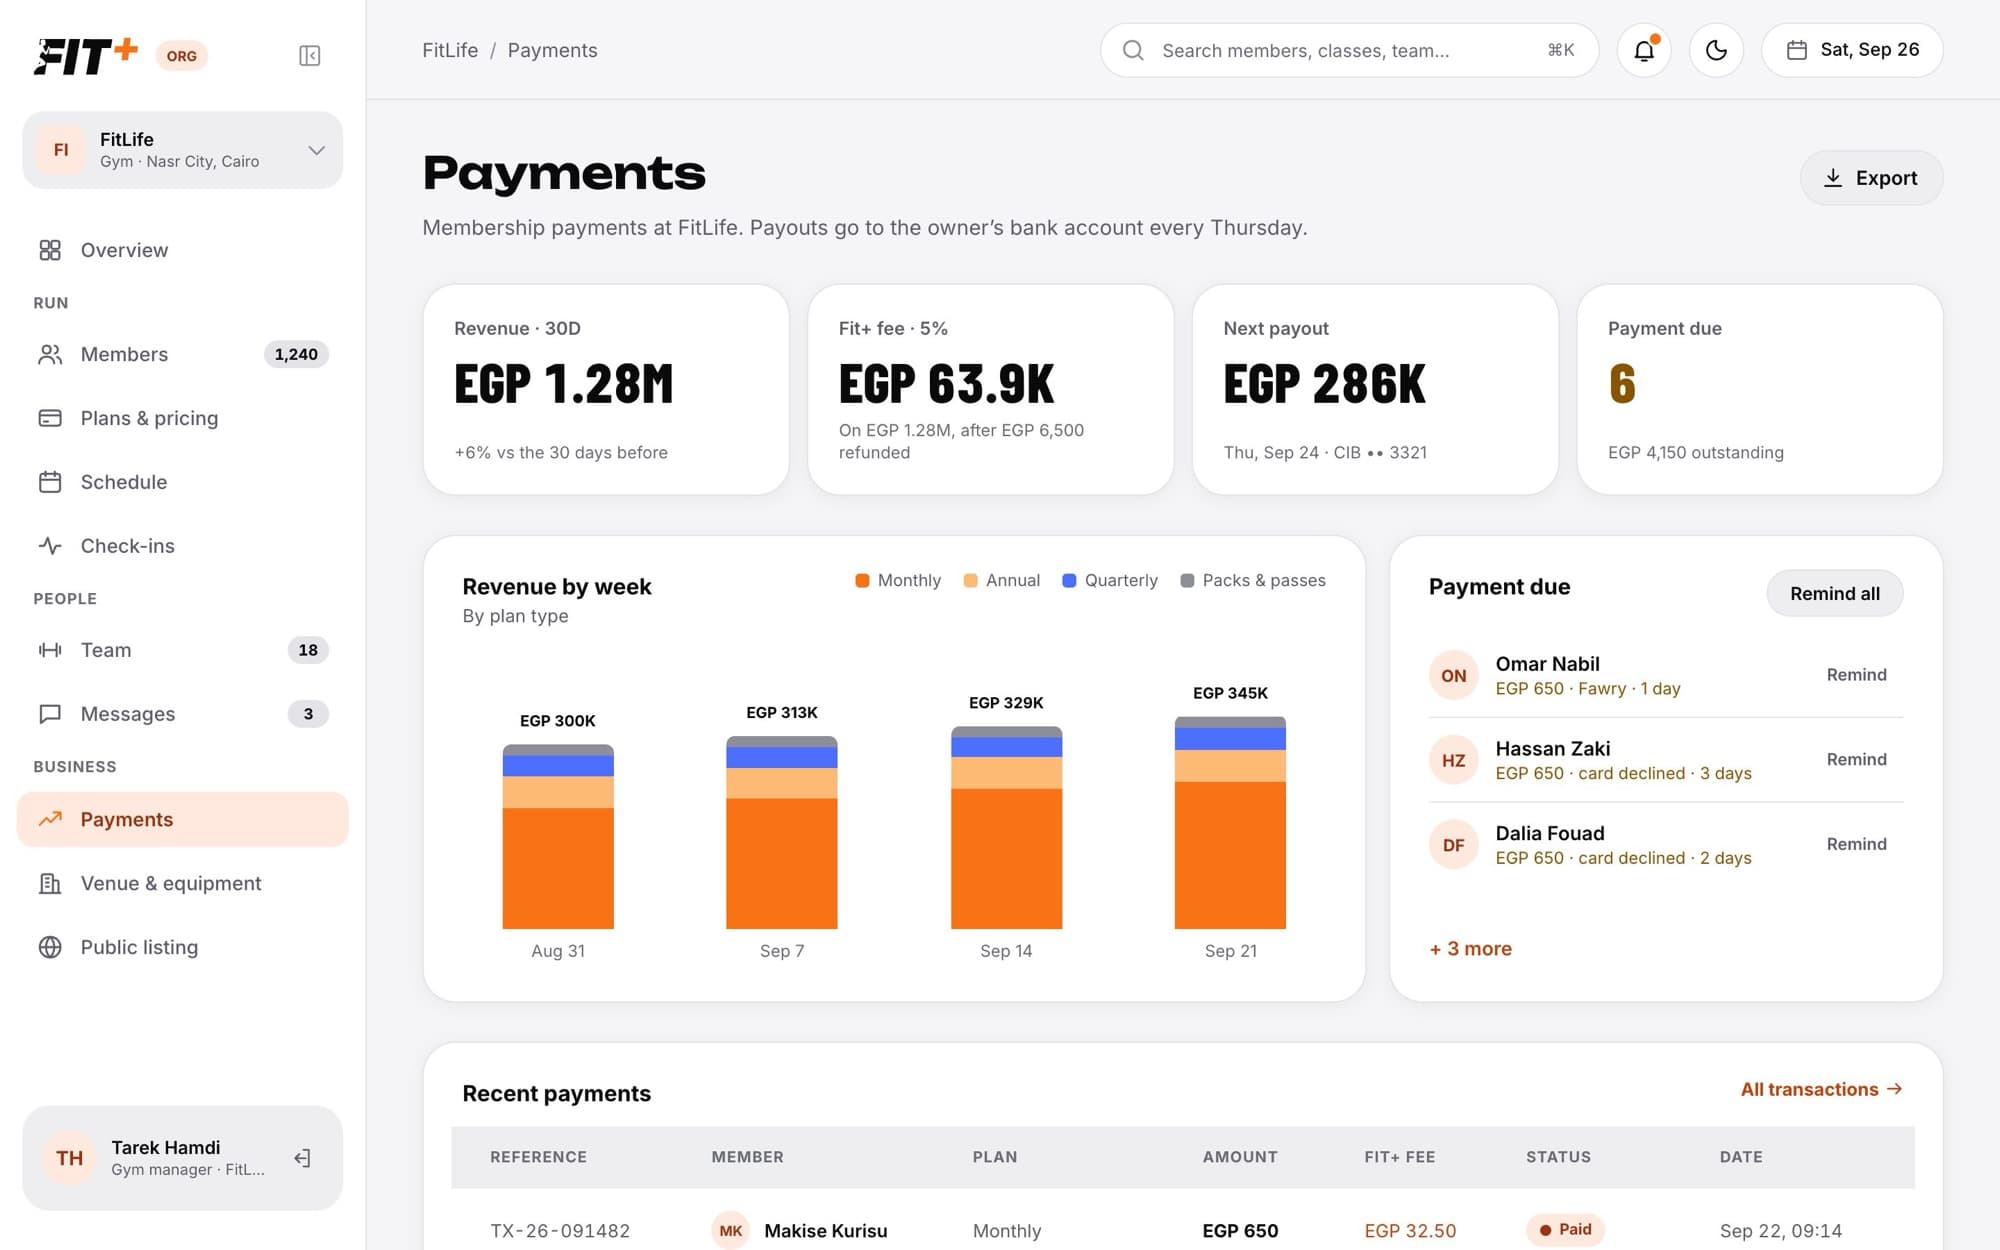The height and width of the screenshot is (1250, 2000).
Task: Click the Check-ins pulse icon
Action: 50,546
